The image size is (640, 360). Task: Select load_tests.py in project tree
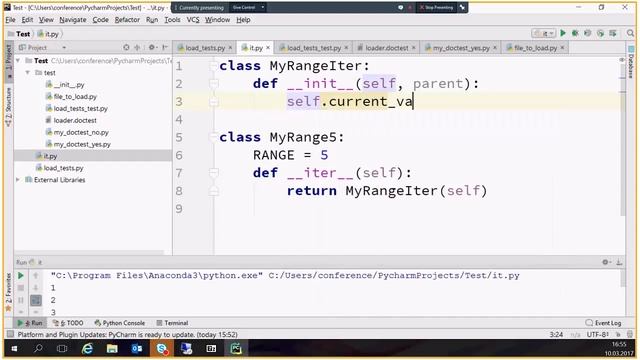(60, 168)
